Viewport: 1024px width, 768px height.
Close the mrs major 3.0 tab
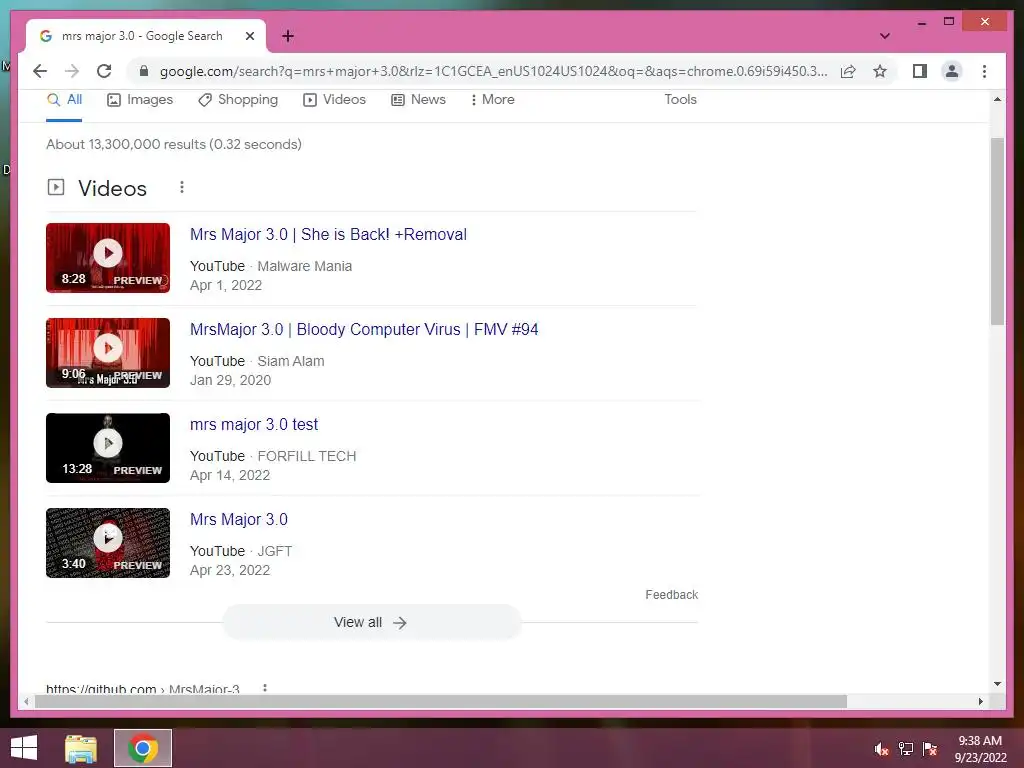click(249, 36)
